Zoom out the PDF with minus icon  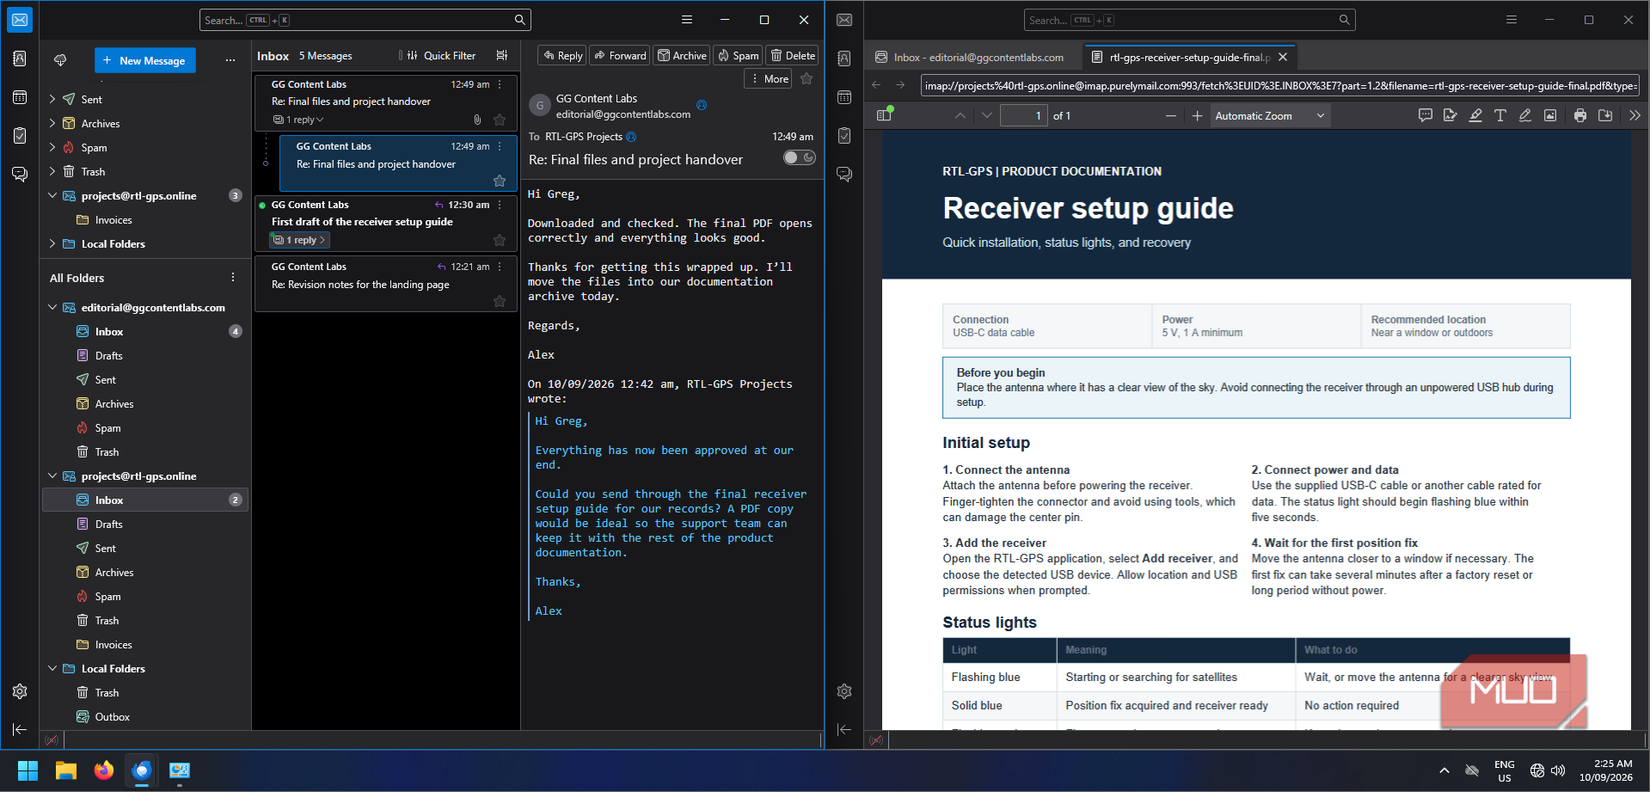pos(1171,116)
